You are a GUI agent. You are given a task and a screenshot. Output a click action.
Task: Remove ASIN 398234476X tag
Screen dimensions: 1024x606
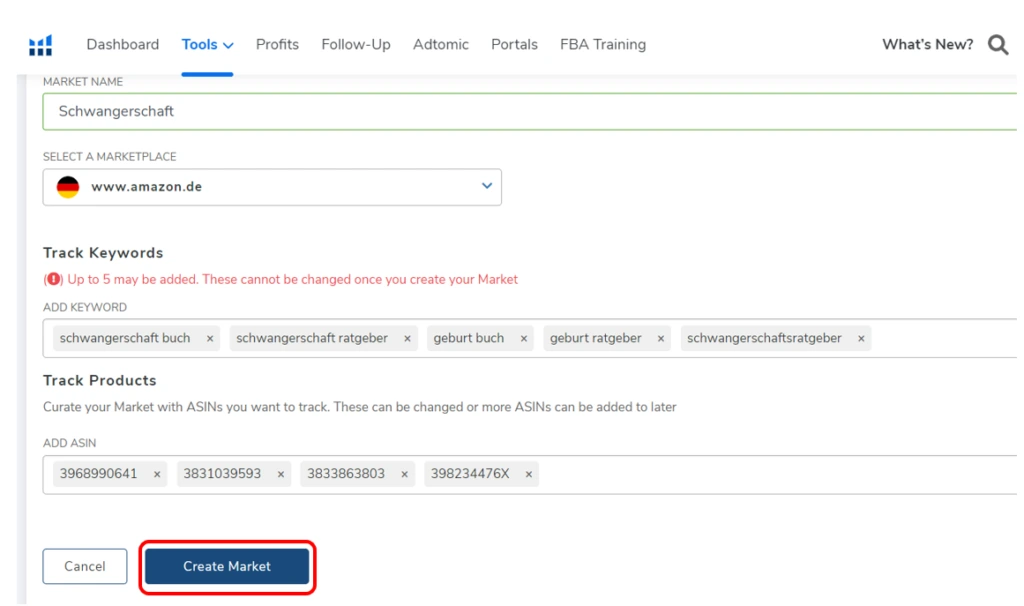(x=528, y=474)
